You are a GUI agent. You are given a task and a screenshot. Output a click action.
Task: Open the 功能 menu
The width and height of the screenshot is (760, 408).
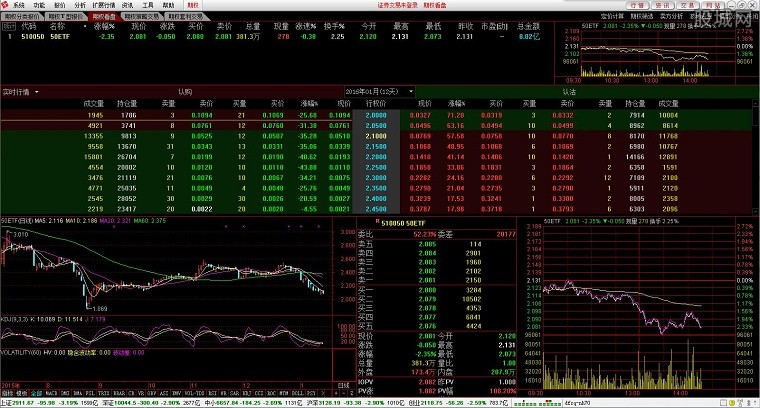39,5
